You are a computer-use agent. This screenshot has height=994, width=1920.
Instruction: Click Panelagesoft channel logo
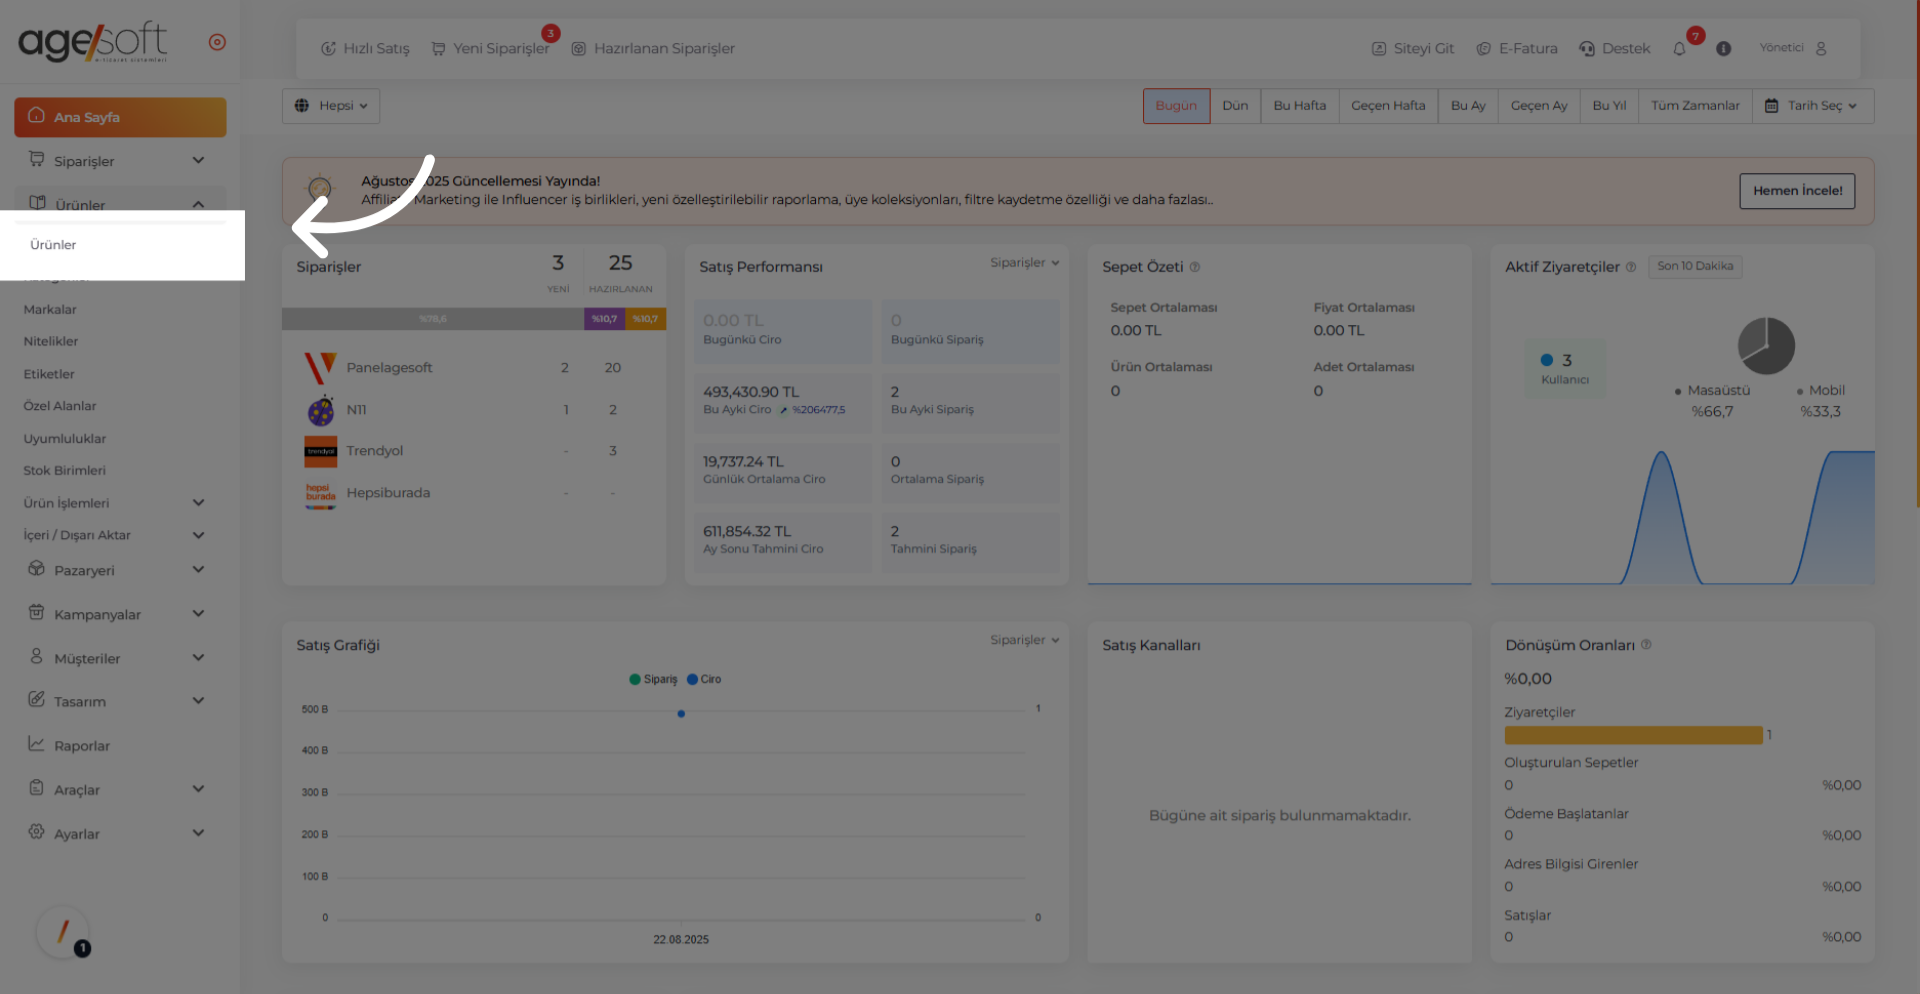coord(320,368)
